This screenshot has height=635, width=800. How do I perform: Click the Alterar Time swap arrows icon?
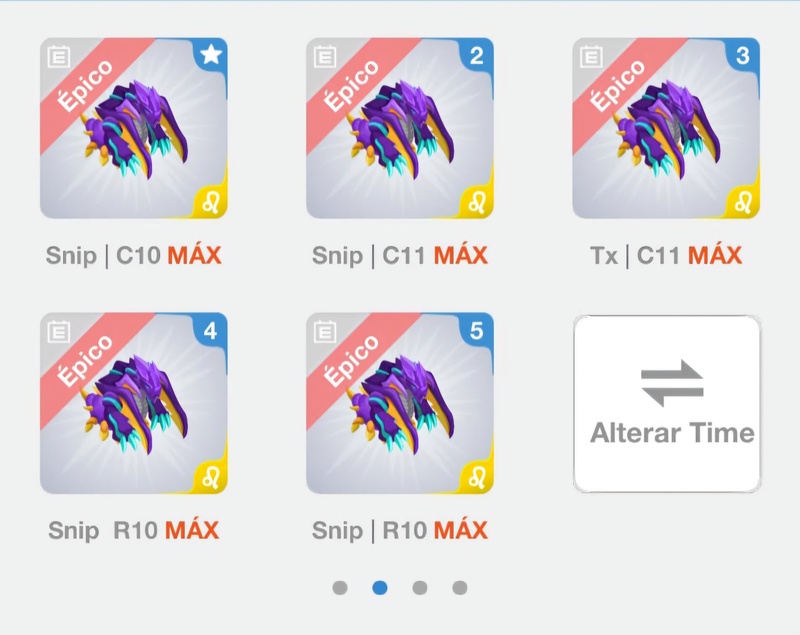[672, 383]
